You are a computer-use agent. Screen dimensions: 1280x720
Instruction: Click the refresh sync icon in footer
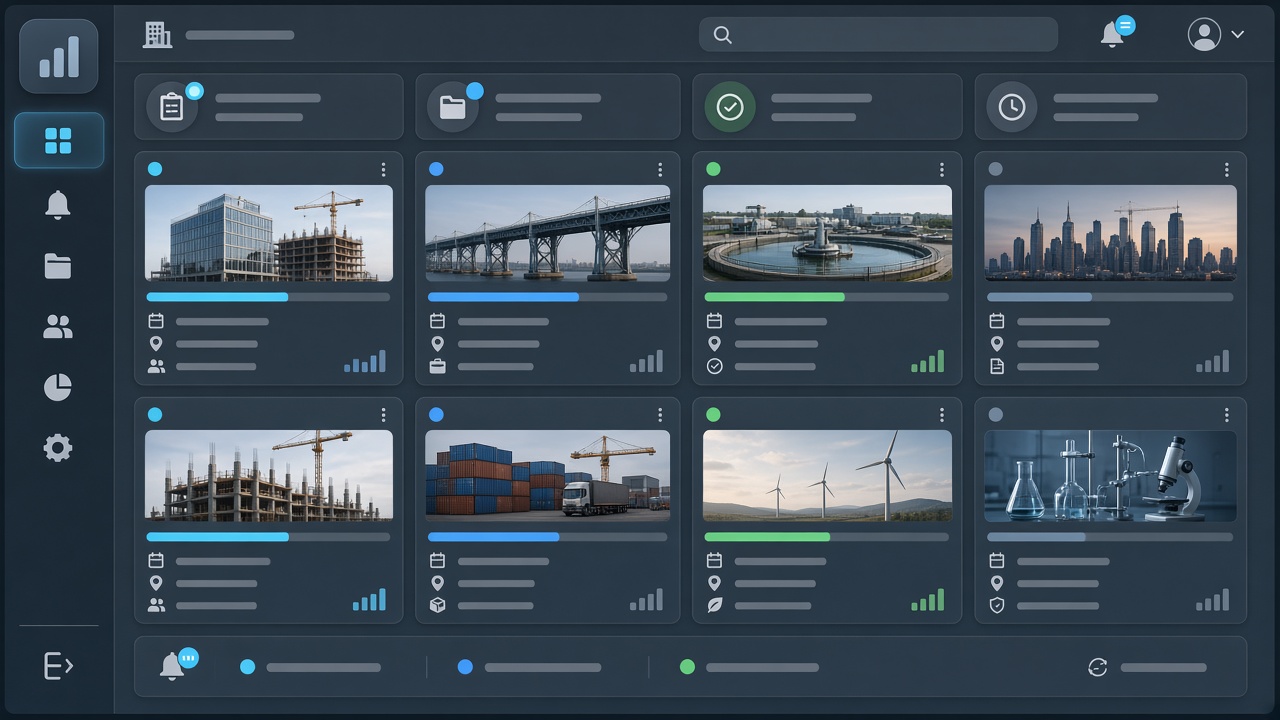pyautogui.click(x=1098, y=667)
